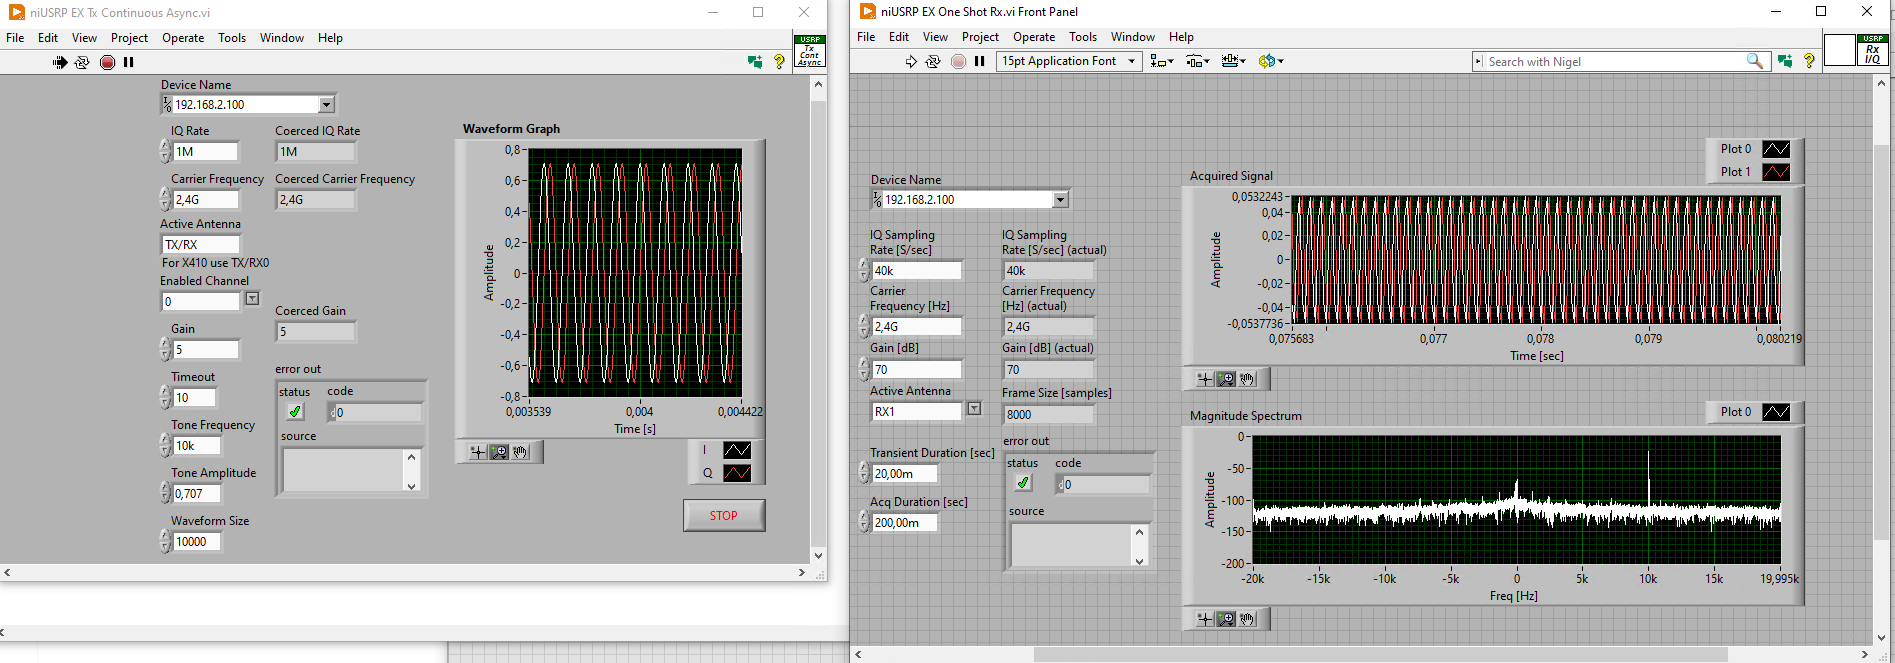Click Plot 0 legend swatch of Magnitude Spectrum
Screen dimensions: 1895x663
(x=1776, y=412)
